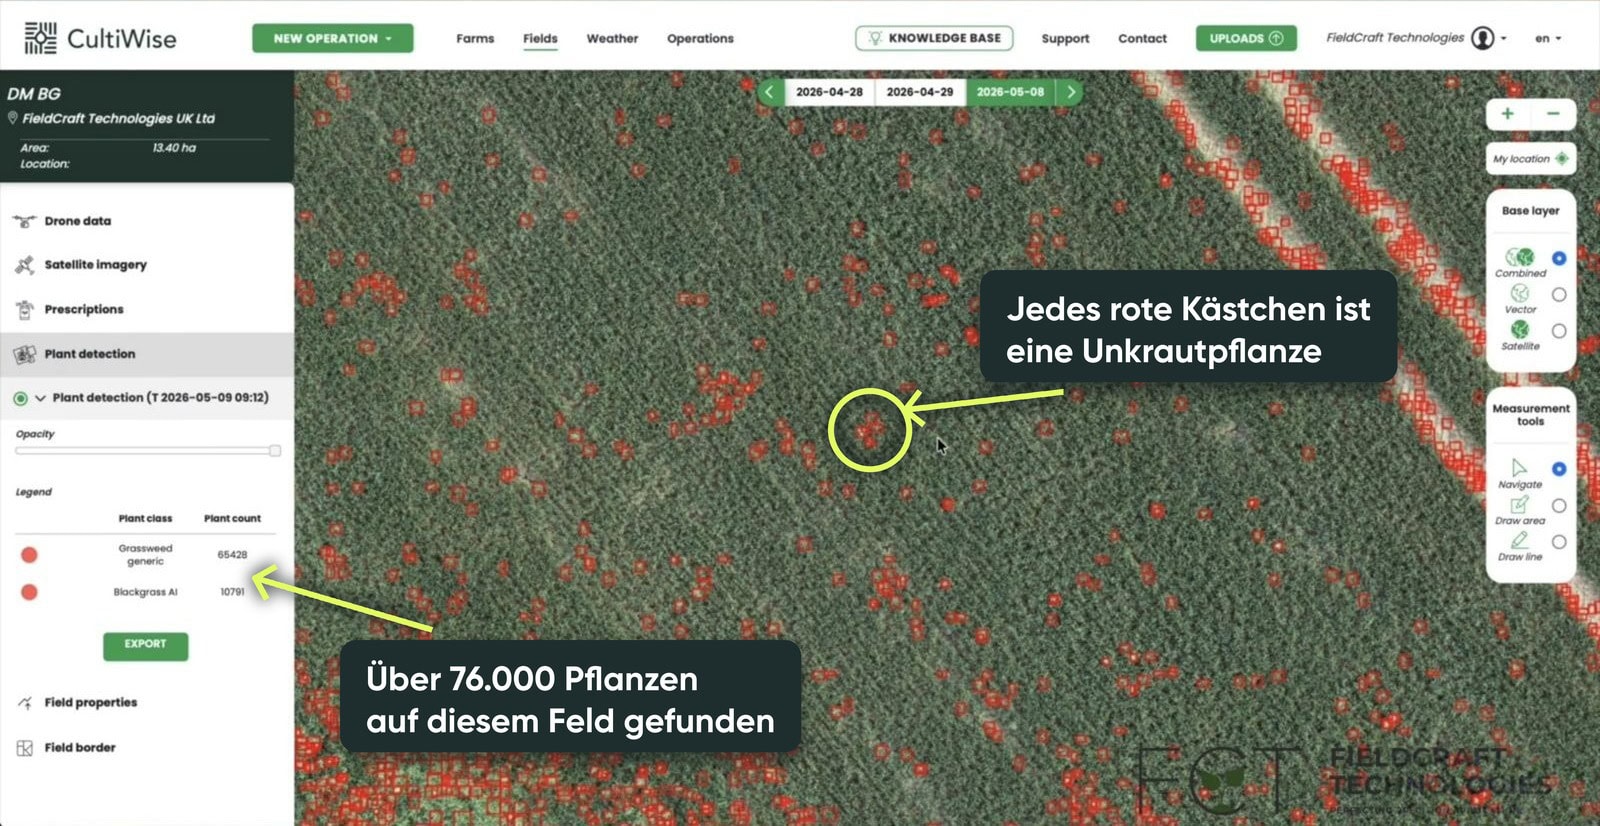Select the Draw area tool icon
The width and height of the screenshot is (1600, 826).
[x=1519, y=505]
